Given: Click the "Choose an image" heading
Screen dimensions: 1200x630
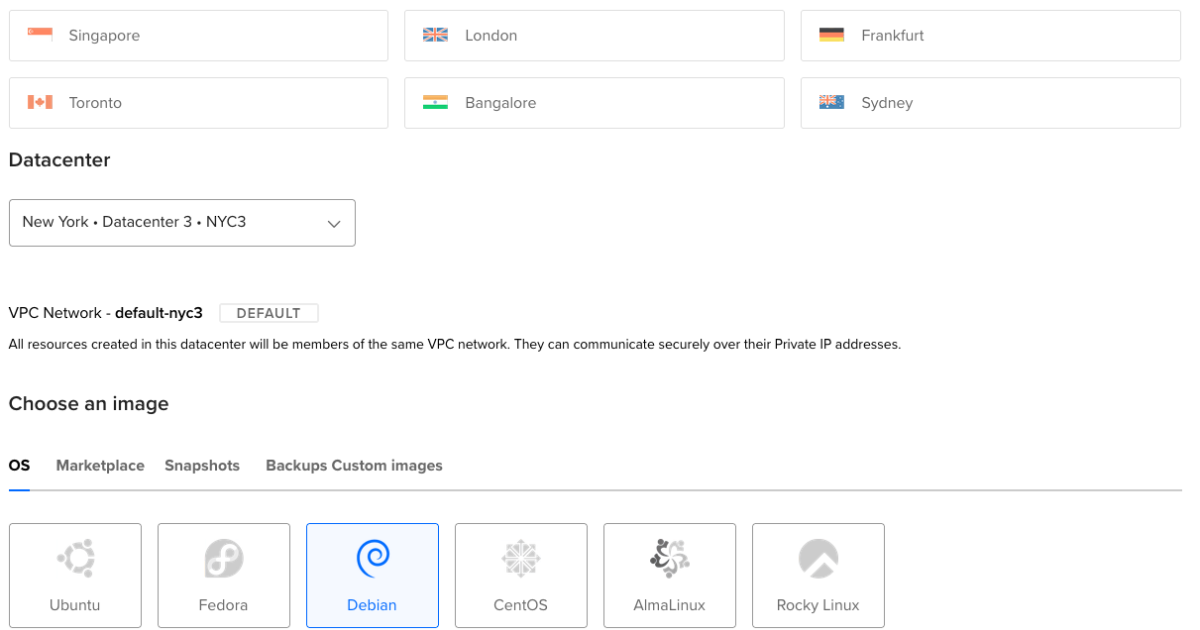Looking at the screenshot, I should tap(89, 404).
